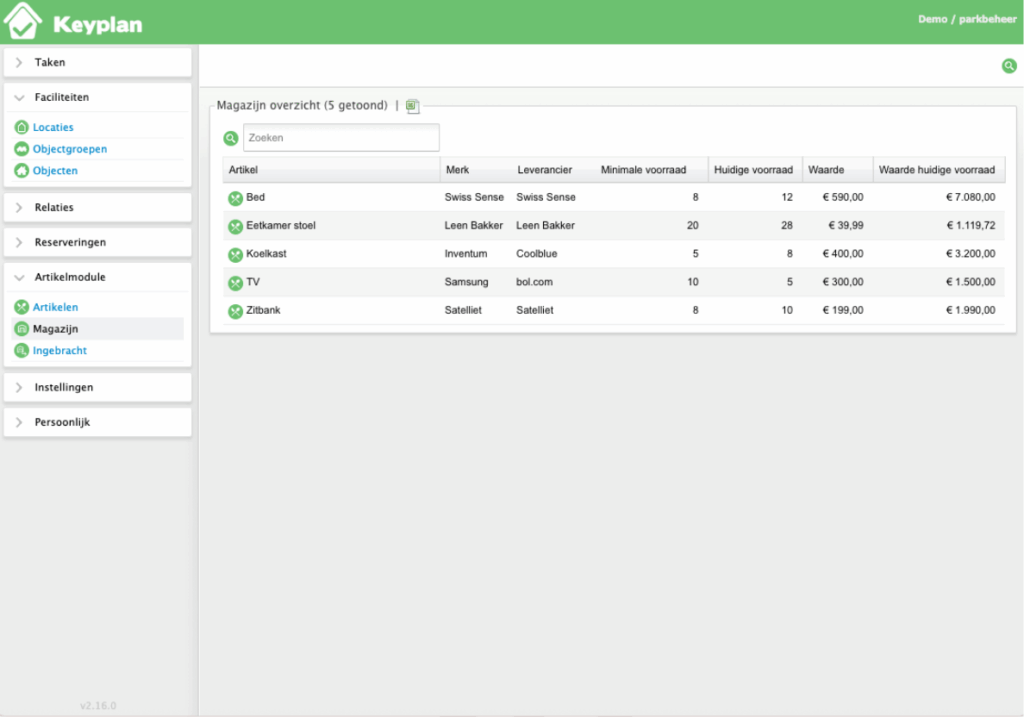Click the icon beside Eetkamer stoel row

coord(235,226)
